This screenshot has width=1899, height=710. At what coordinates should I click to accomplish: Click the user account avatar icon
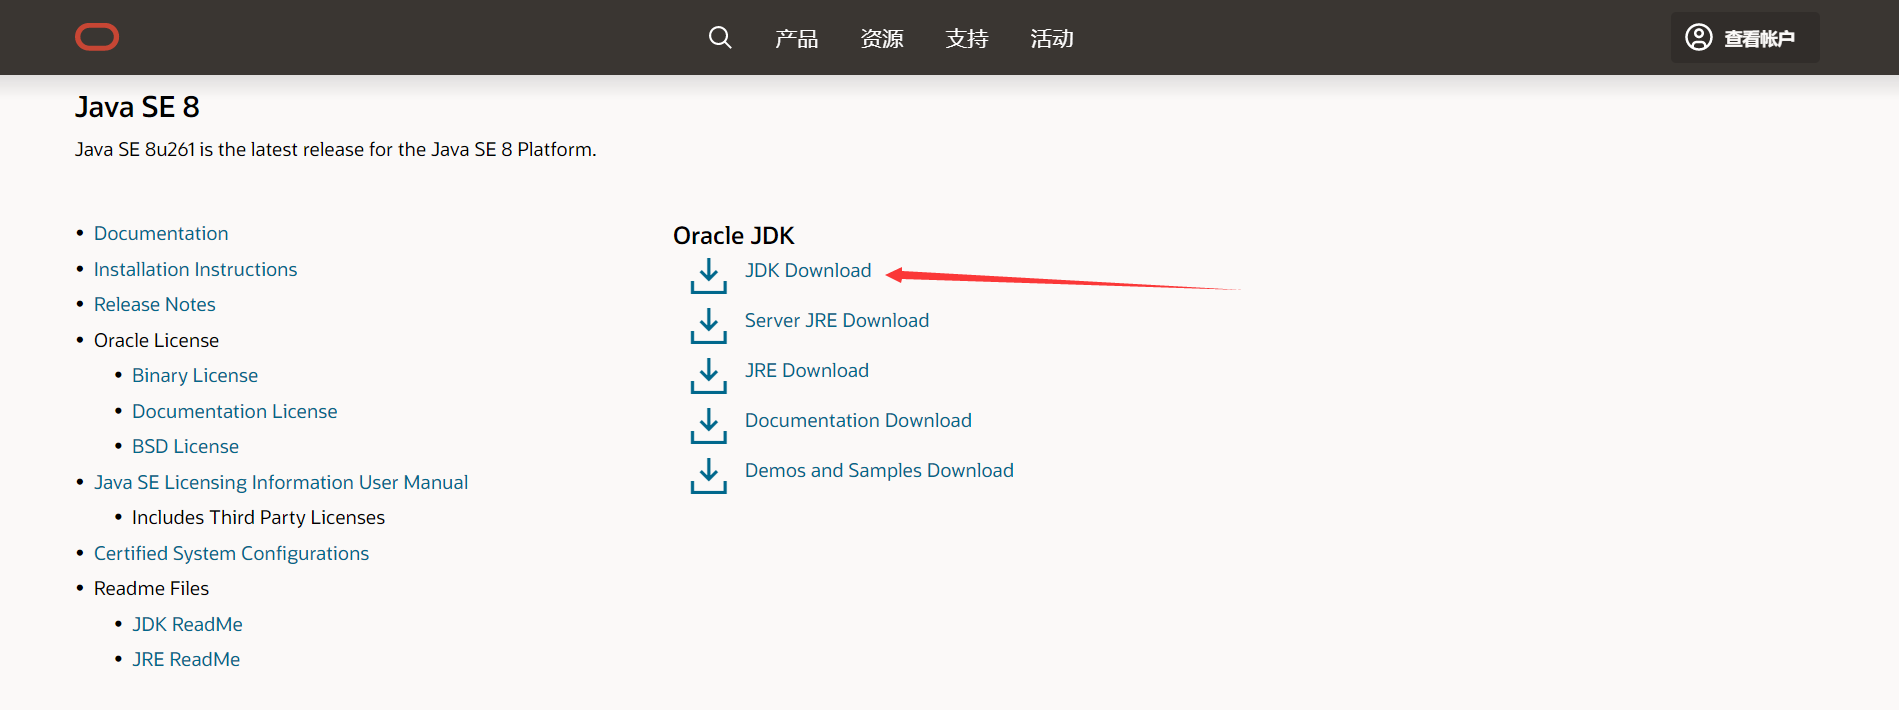click(x=1699, y=37)
